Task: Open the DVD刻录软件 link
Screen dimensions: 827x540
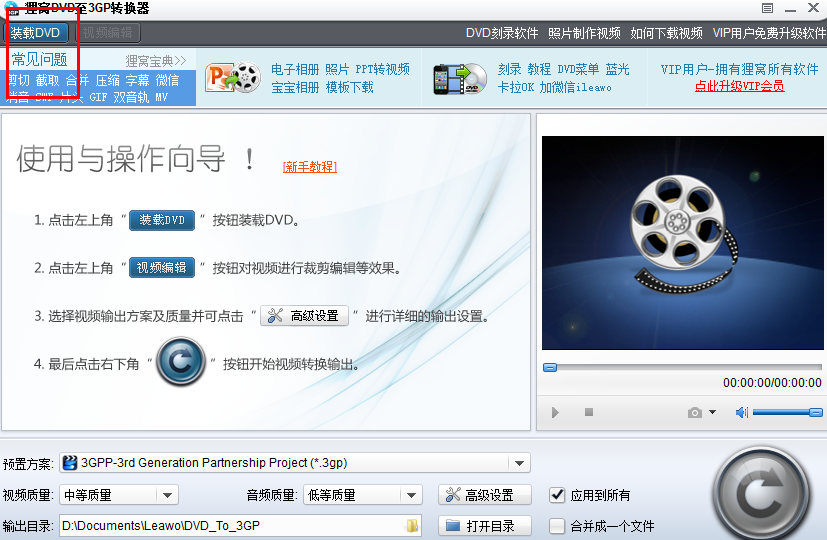Action: point(502,33)
